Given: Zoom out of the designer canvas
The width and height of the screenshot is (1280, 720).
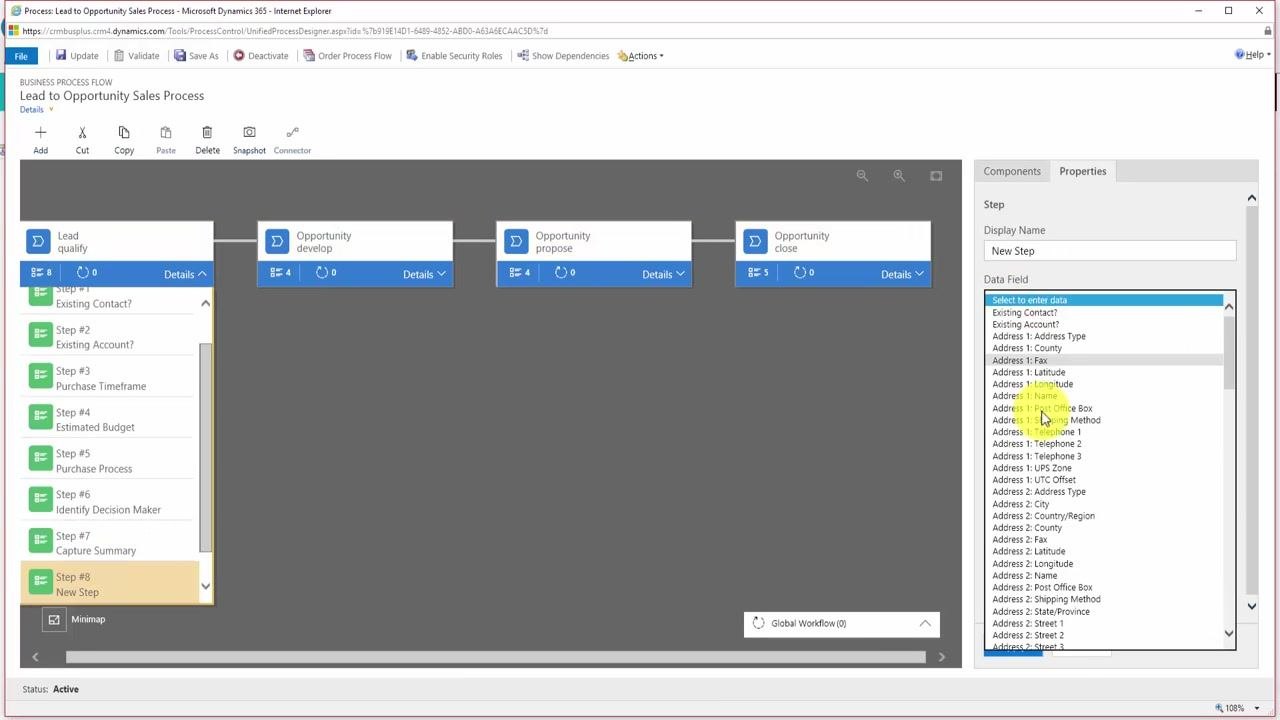Looking at the screenshot, I should click(x=862, y=176).
